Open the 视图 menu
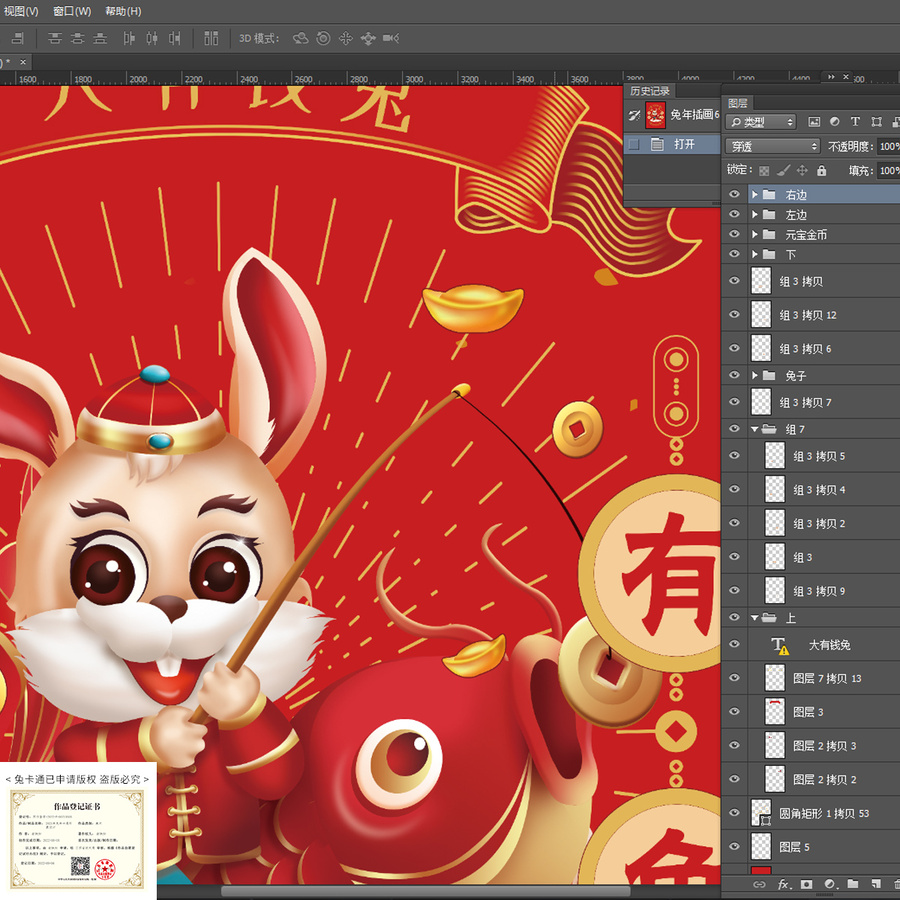900x900 pixels. 21,11
